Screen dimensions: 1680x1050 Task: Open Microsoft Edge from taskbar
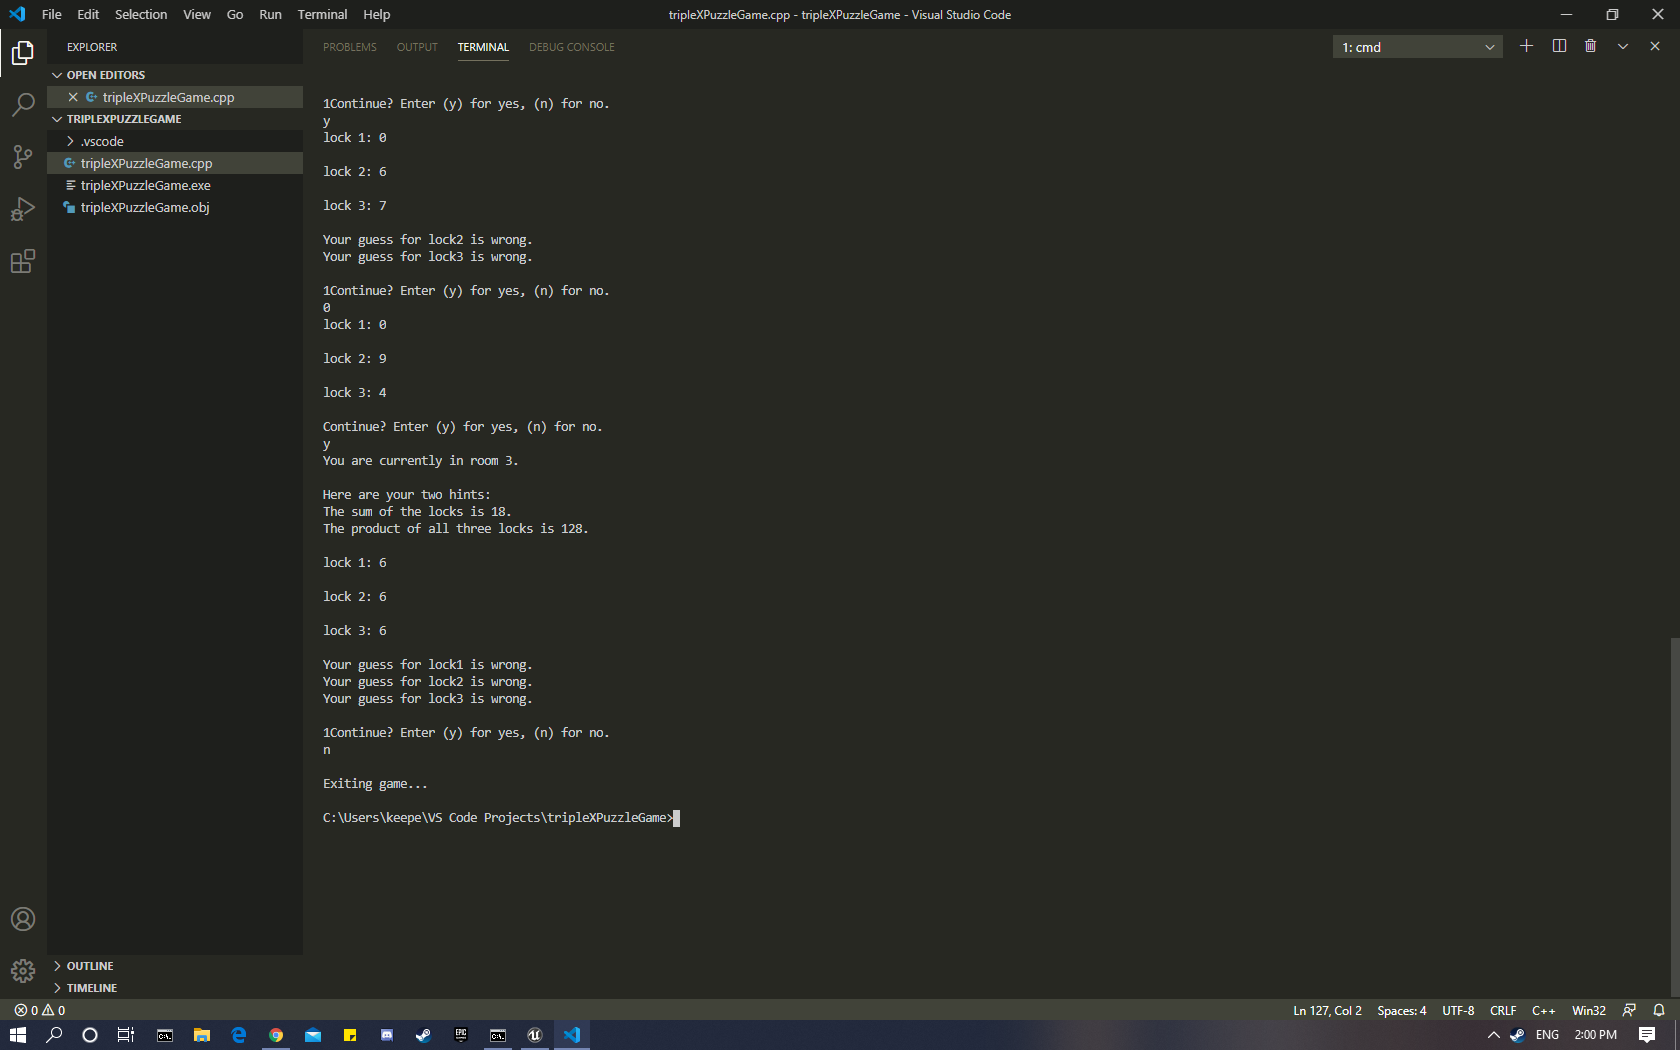(x=239, y=1035)
